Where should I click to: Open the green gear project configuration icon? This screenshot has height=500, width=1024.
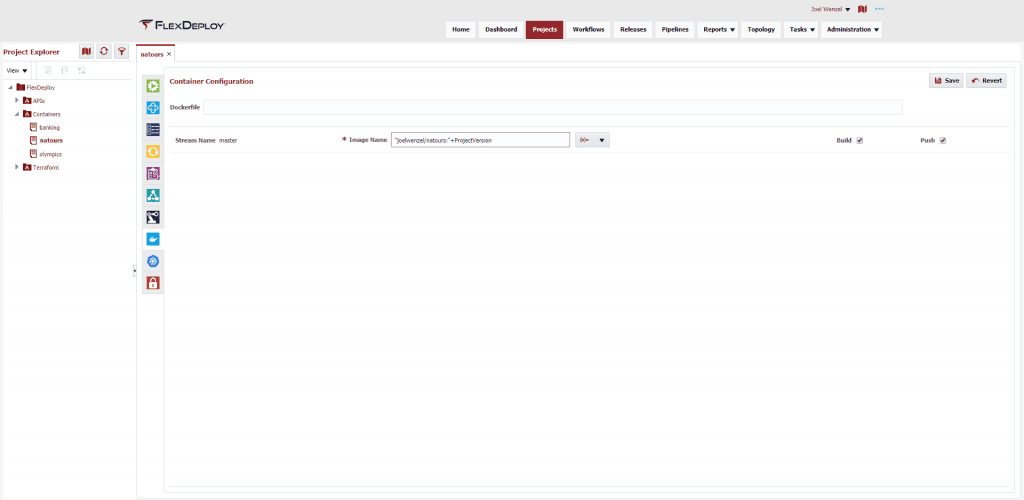click(x=153, y=86)
